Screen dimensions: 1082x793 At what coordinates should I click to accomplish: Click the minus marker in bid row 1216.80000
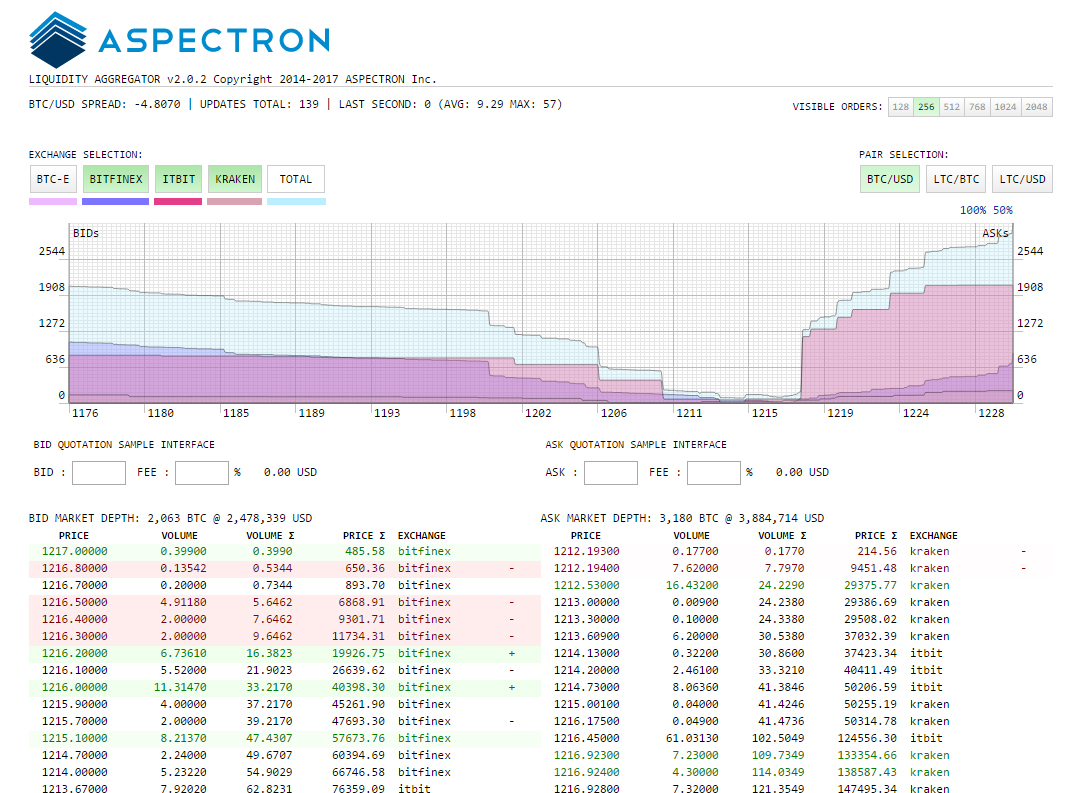point(511,569)
